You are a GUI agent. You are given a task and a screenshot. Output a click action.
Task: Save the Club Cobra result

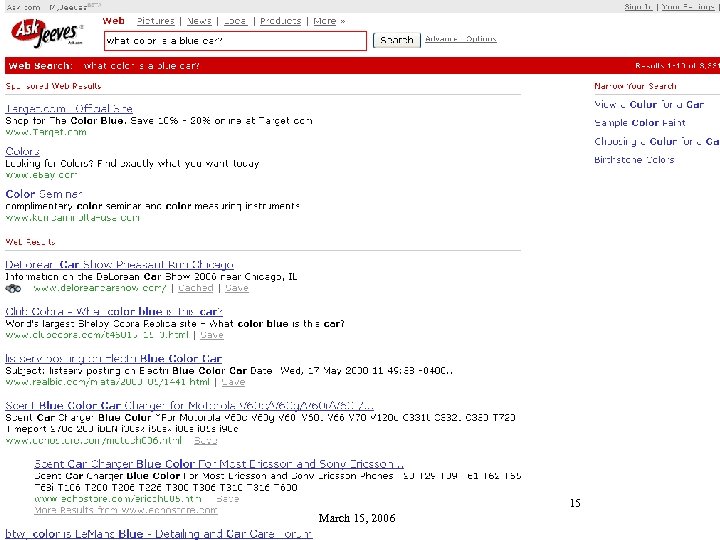212,335
